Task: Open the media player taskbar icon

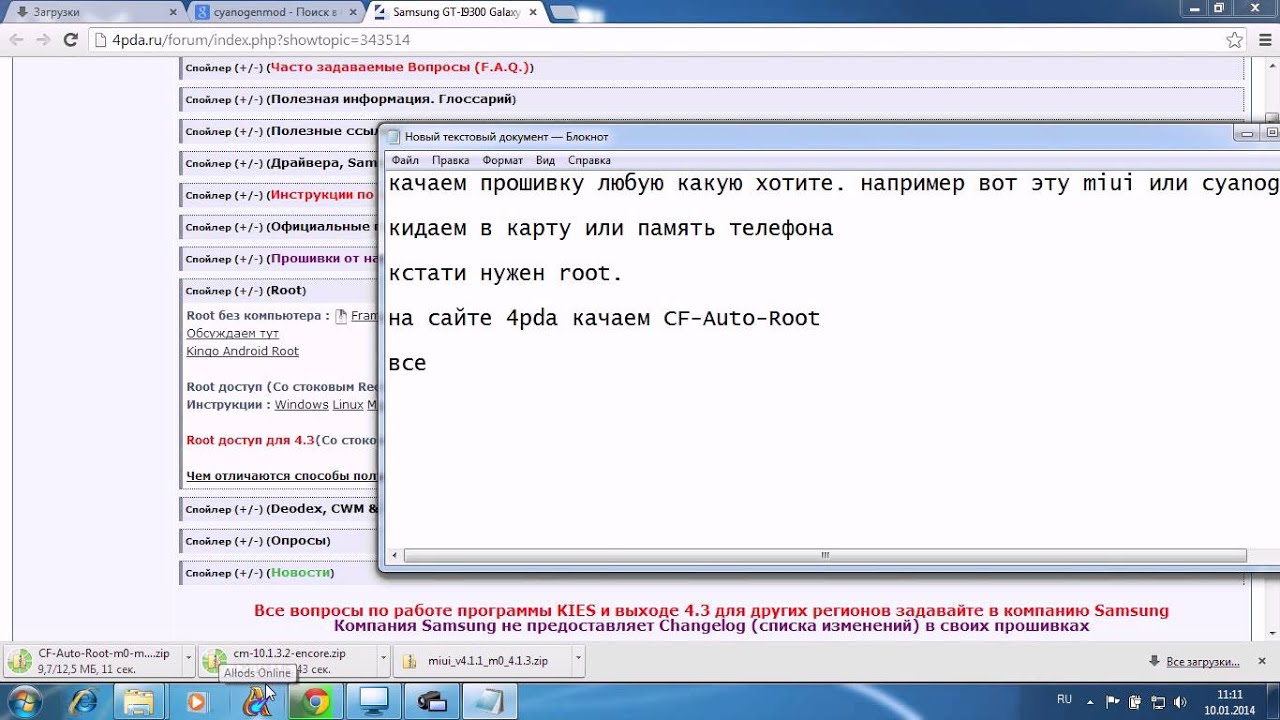Action: click(197, 702)
